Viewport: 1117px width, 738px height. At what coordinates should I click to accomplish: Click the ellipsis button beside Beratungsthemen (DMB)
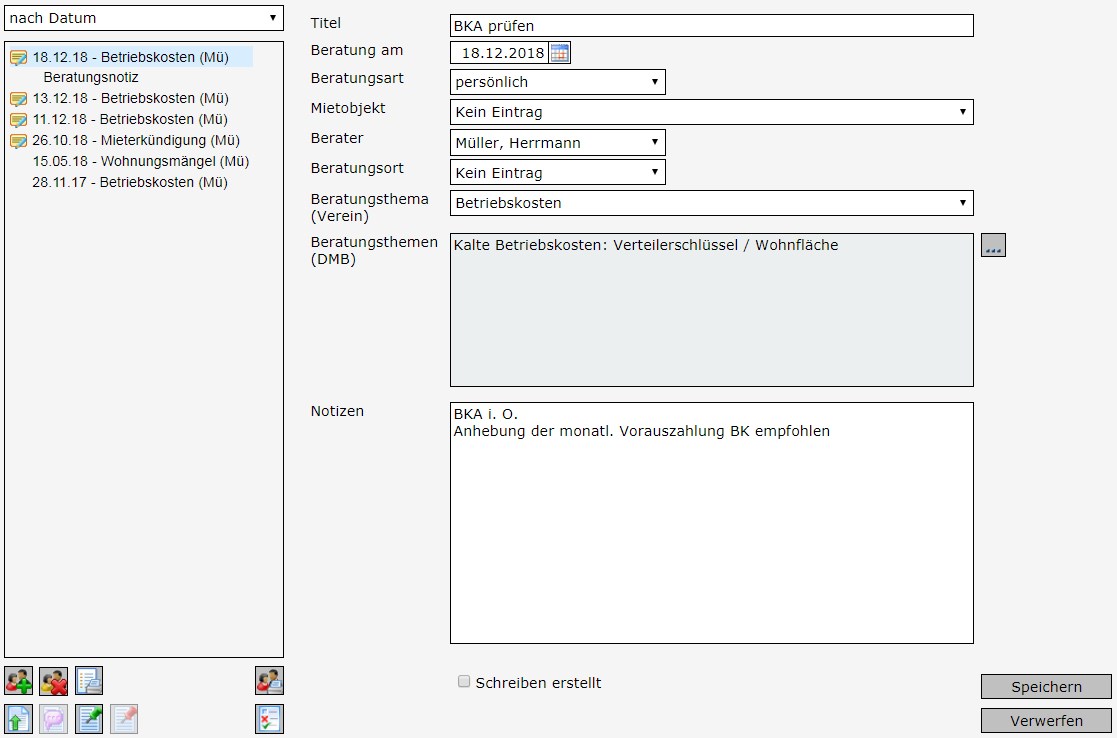[993, 246]
